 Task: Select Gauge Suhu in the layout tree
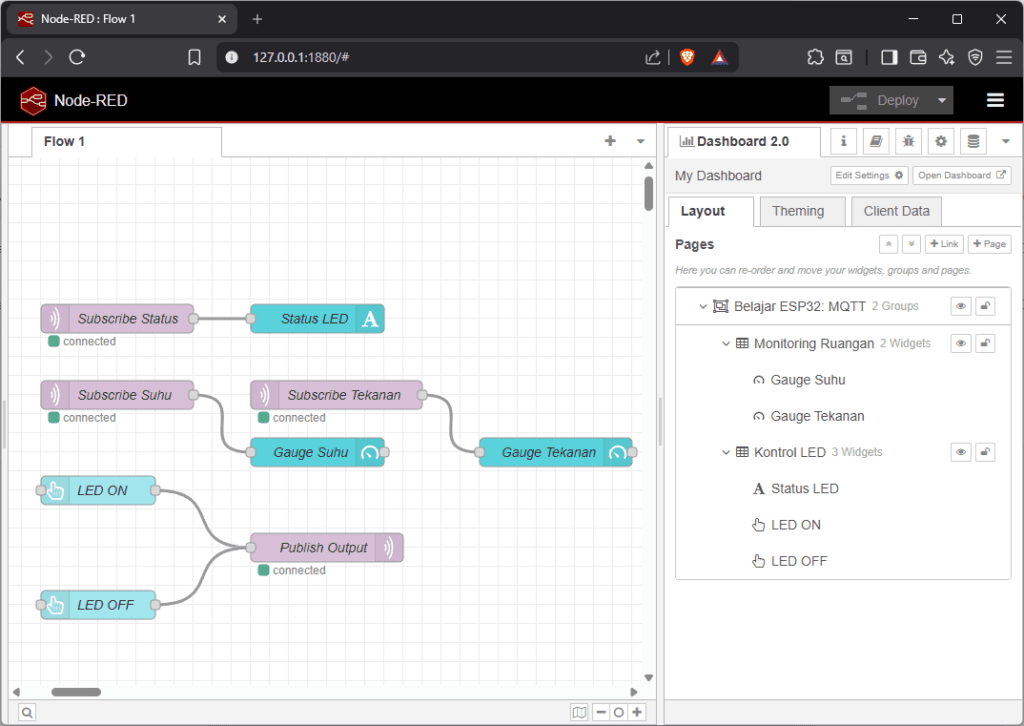(x=808, y=380)
